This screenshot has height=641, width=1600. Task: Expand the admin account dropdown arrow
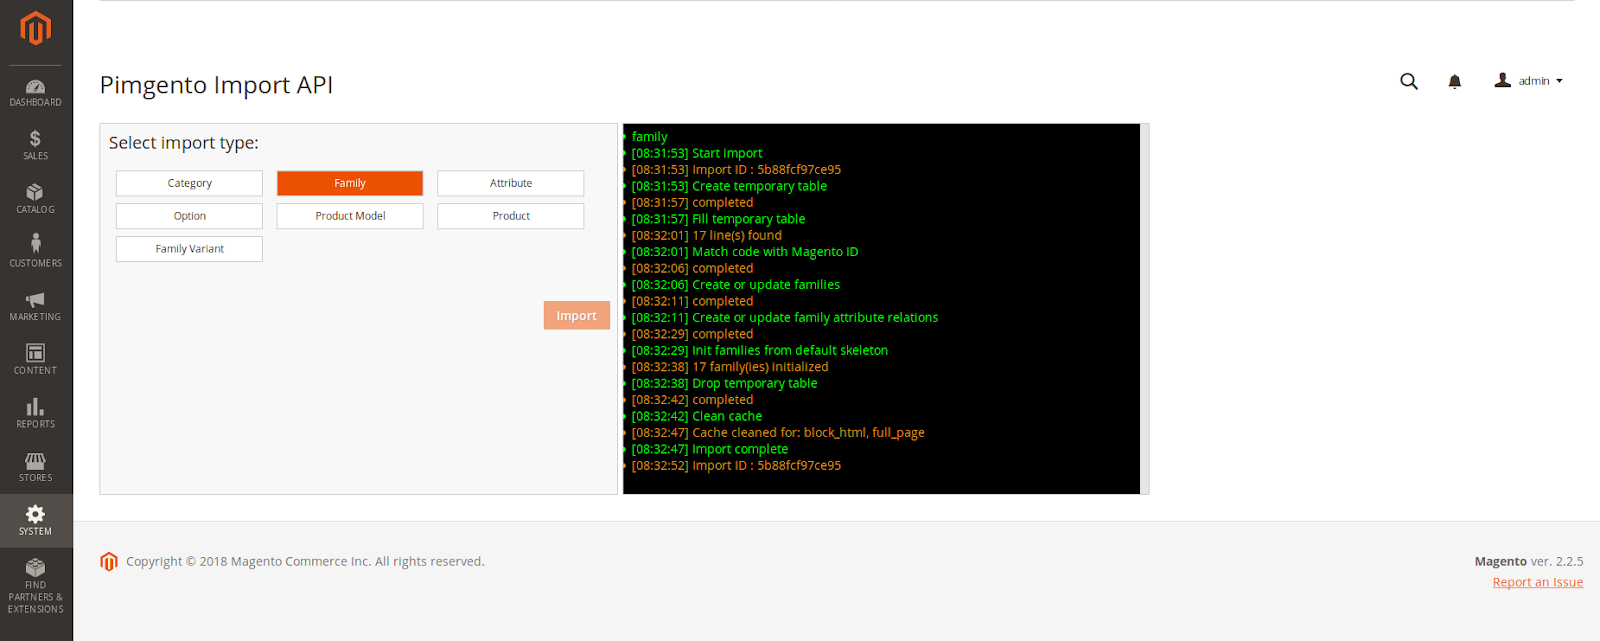tap(1559, 81)
